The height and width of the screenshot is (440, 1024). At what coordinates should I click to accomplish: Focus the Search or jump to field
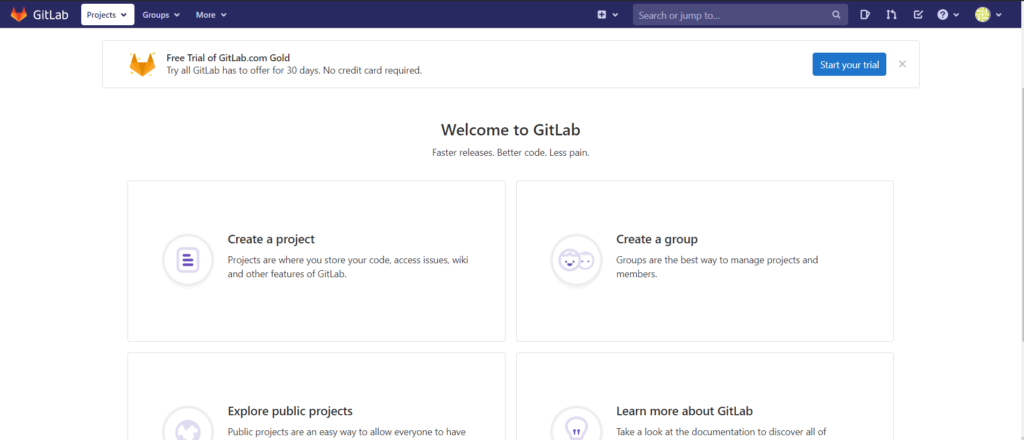[740, 14]
